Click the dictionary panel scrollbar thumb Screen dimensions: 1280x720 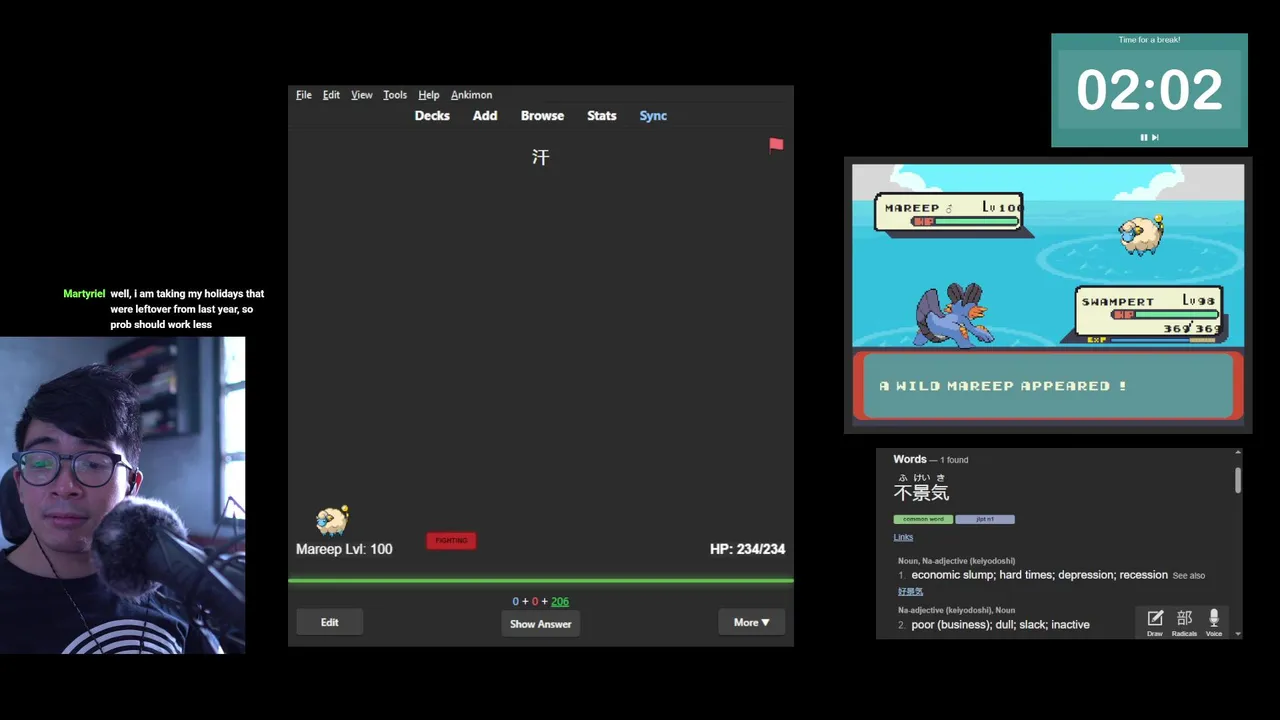(1238, 480)
